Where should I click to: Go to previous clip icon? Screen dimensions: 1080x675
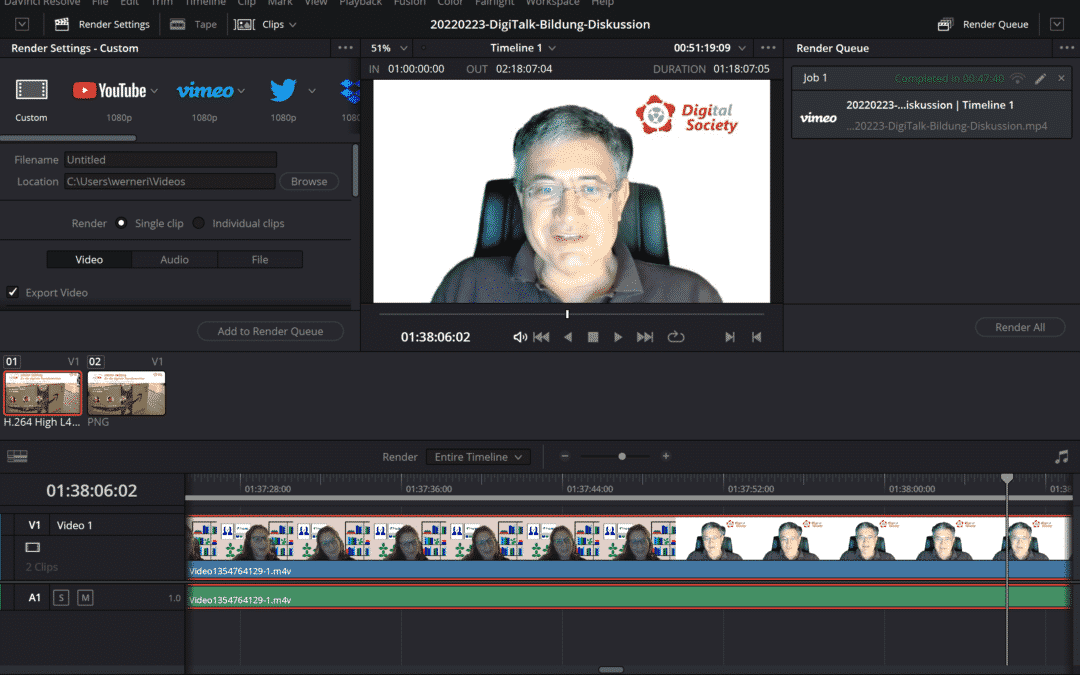tap(756, 337)
